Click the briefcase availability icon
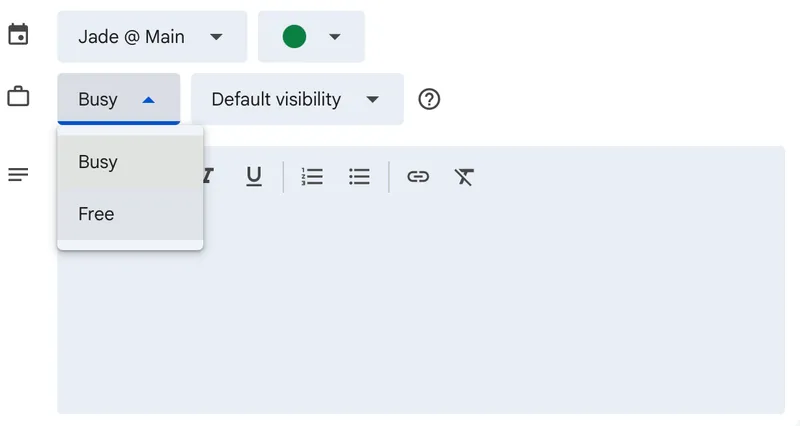 pos(18,98)
